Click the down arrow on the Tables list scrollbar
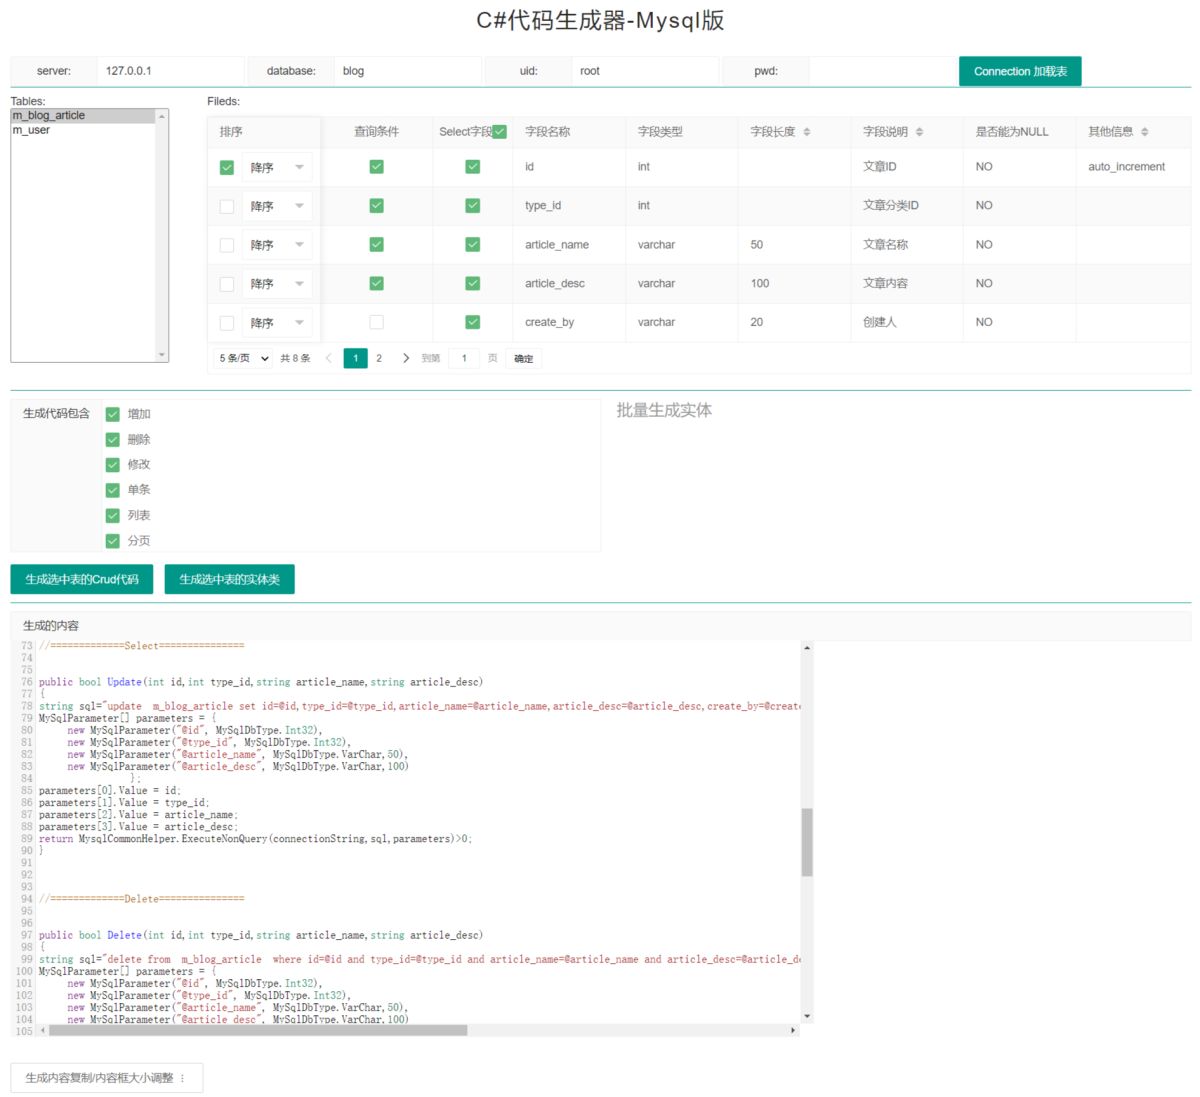The height and width of the screenshot is (1097, 1200). tap(163, 355)
